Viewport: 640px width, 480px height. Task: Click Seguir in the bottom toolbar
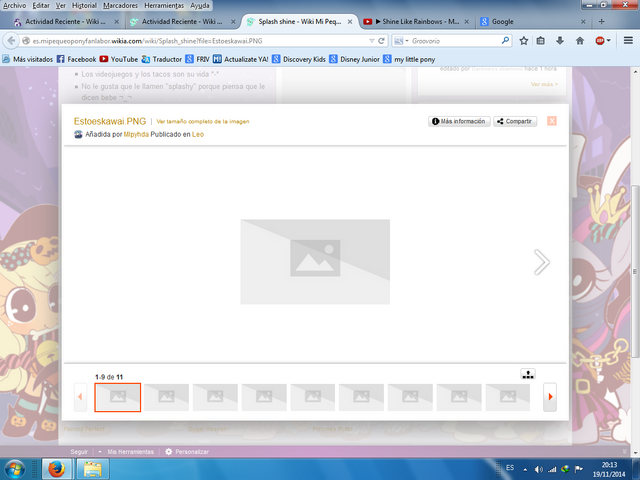tap(79, 452)
